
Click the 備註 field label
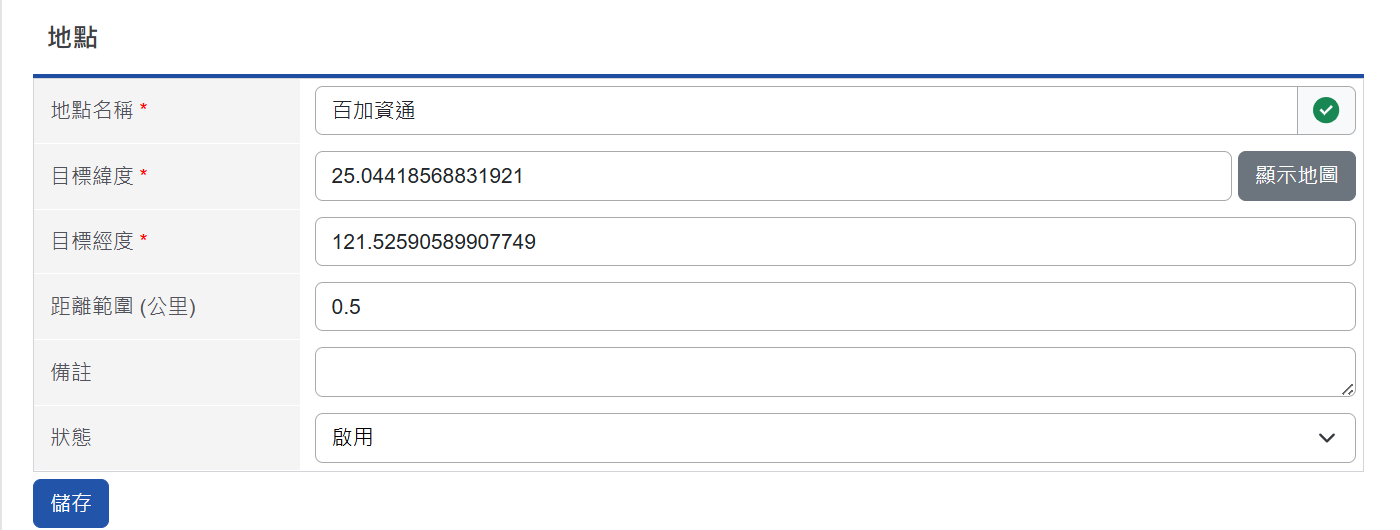point(71,372)
